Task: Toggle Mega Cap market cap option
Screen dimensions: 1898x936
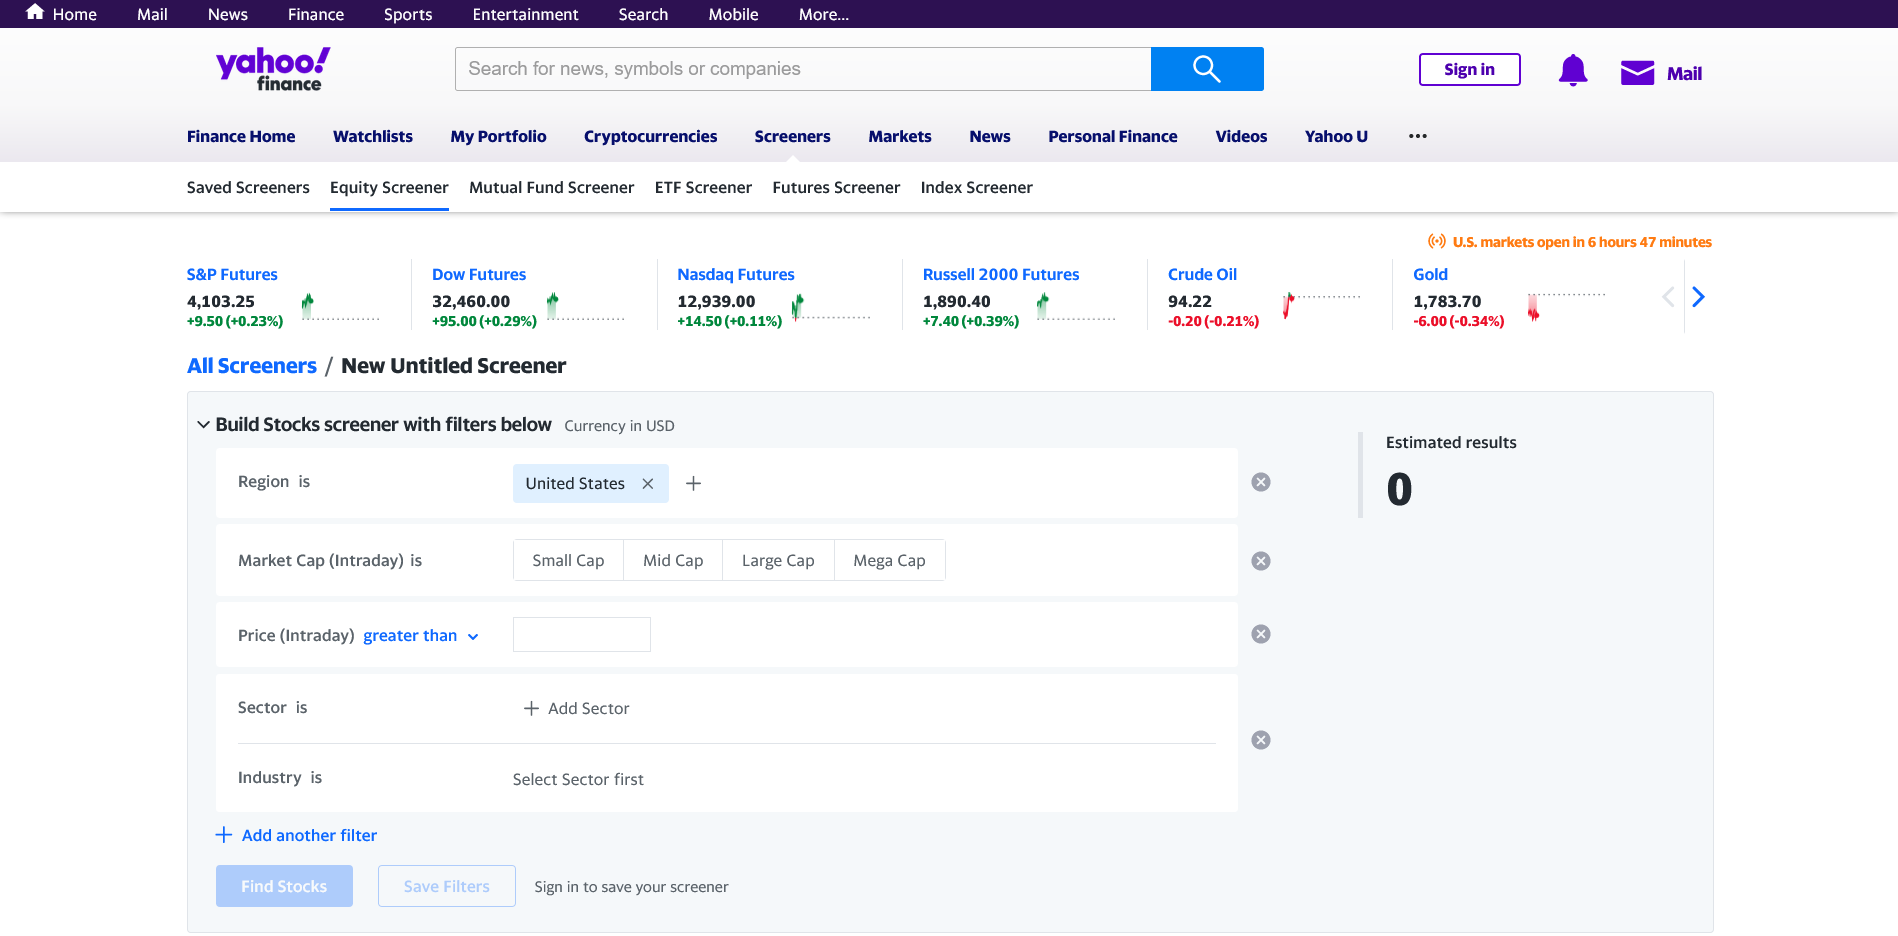Action: (x=889, y=561)
